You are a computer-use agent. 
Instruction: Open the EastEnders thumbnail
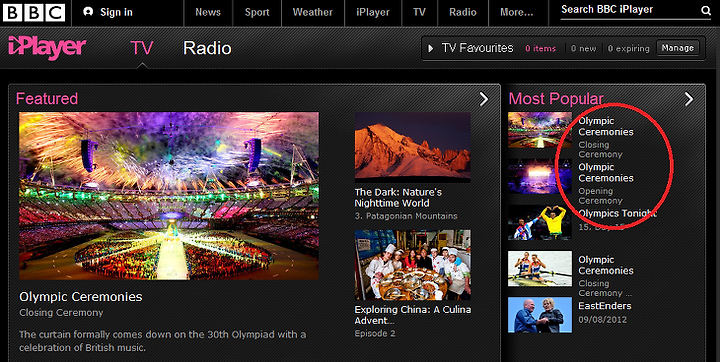tap(540, 315)
